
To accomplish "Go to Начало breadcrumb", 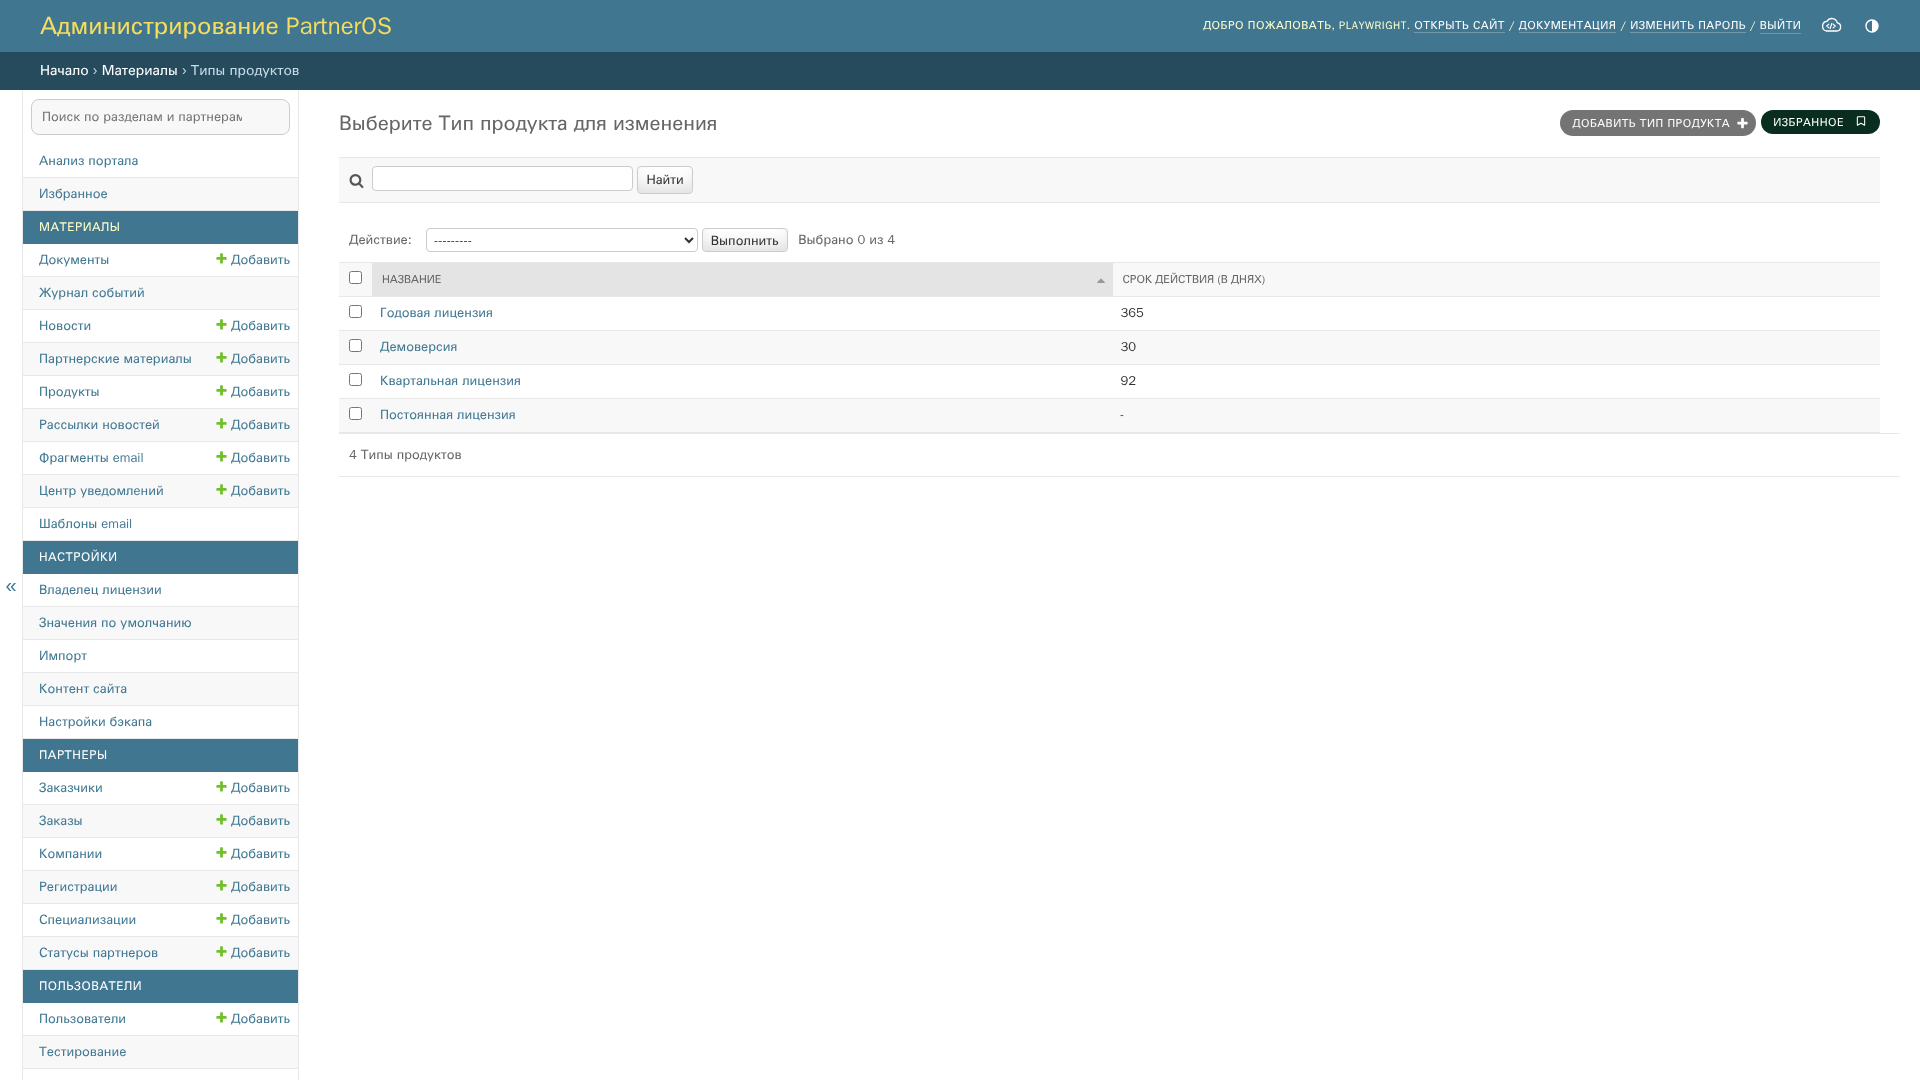I will click(64, 71).
